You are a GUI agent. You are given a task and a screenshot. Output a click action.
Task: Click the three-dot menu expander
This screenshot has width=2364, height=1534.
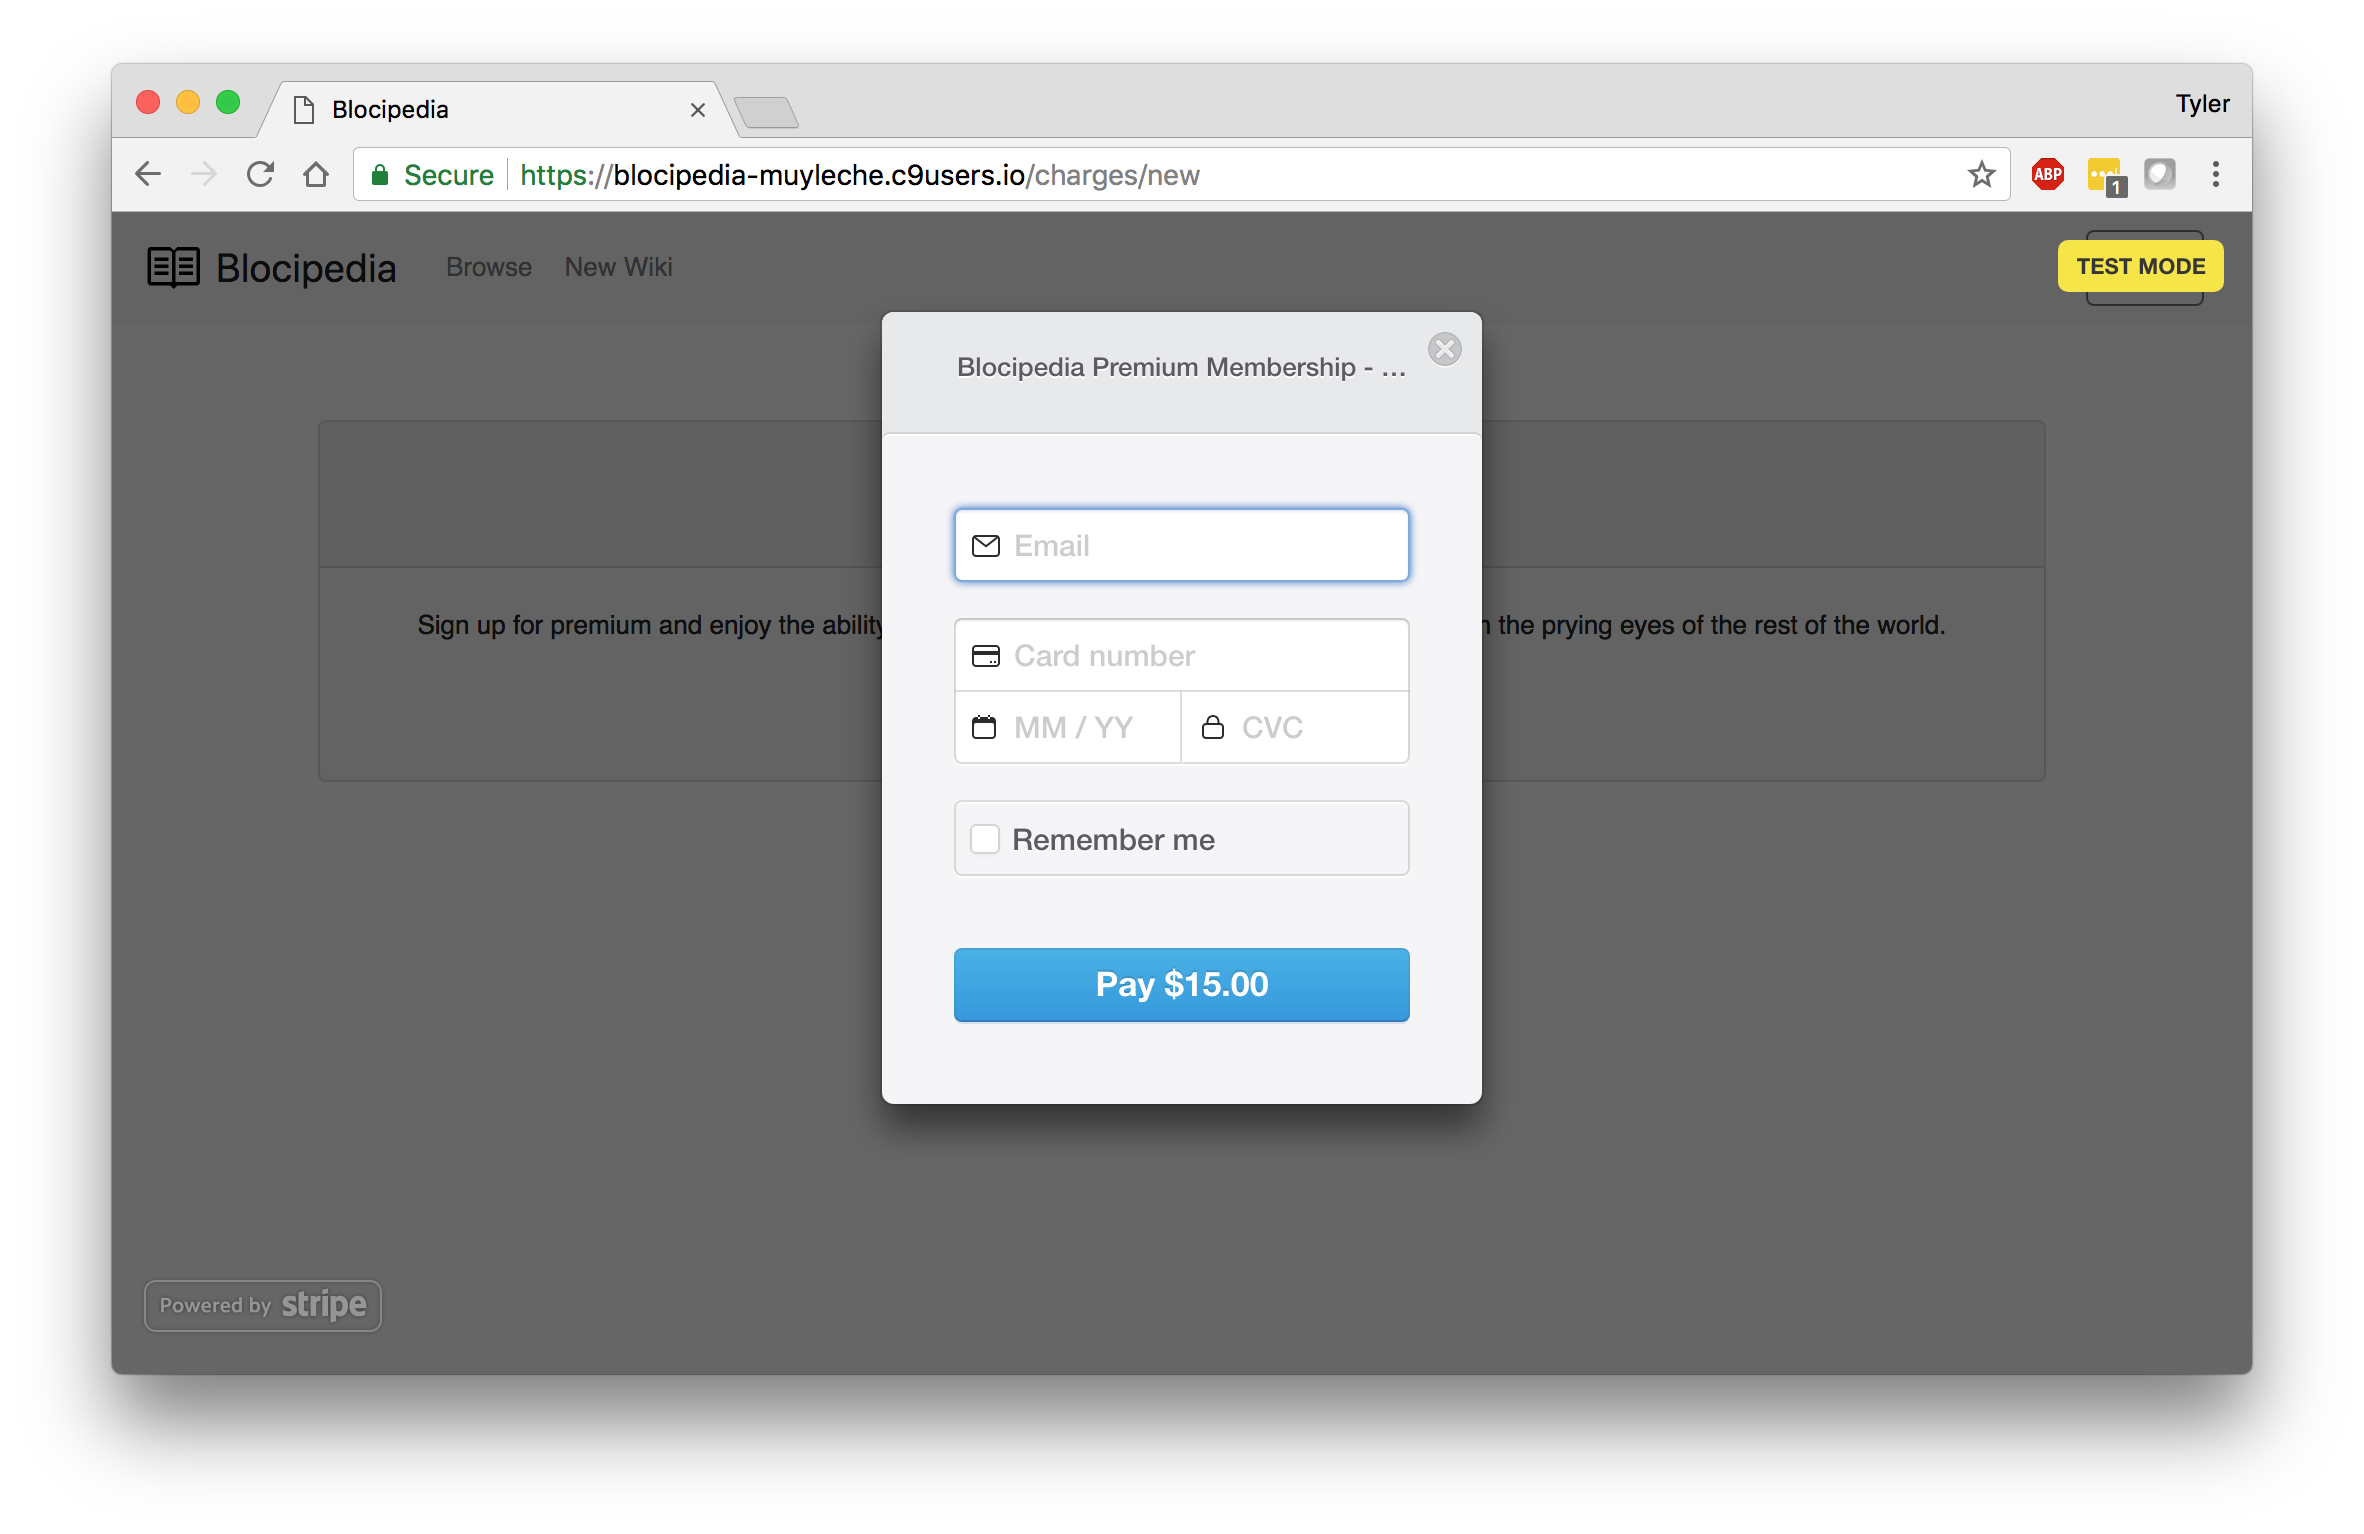tap(2214, 172)
